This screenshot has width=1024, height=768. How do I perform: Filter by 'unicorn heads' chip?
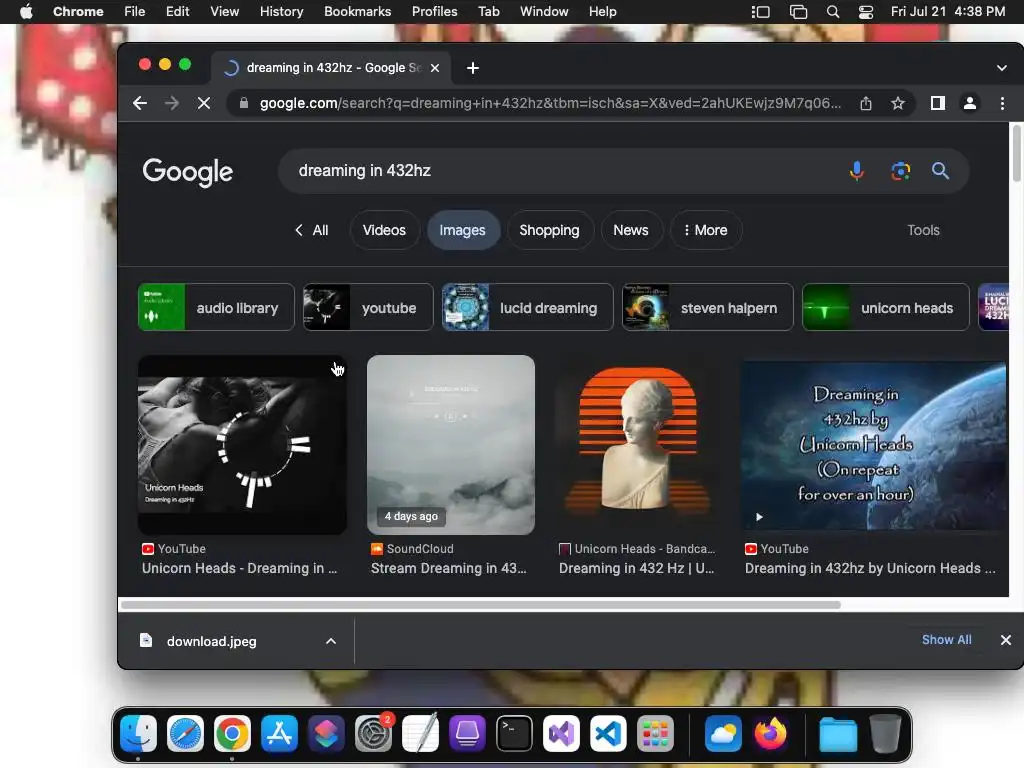[886, 308]
